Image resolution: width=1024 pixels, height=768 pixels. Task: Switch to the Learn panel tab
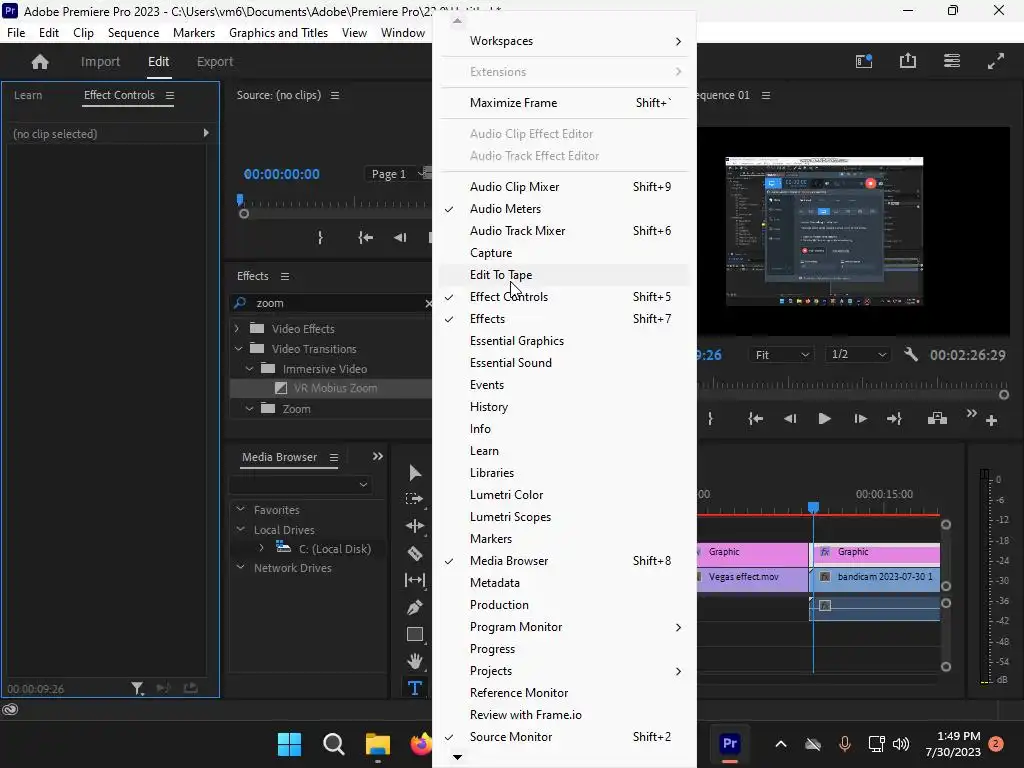(x=28, y=95)
